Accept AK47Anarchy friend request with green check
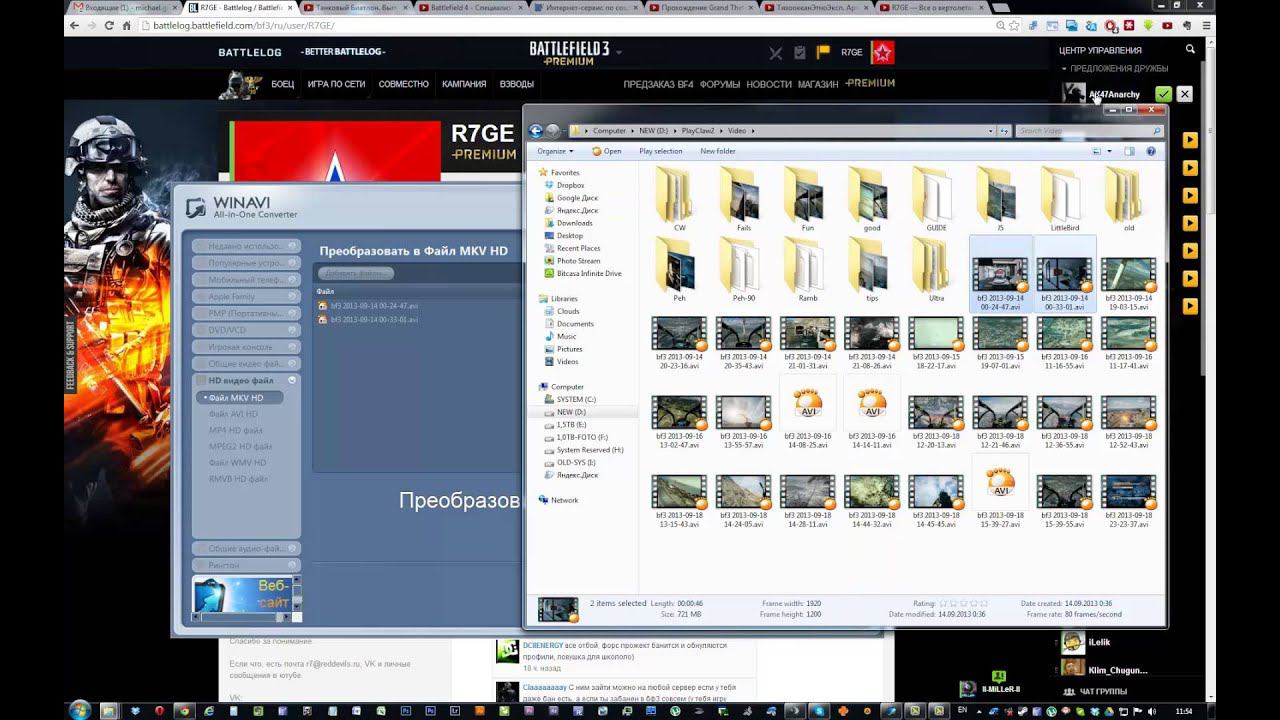The height and width of the screenshot is (720, 1280). (x=1163, y=94)
